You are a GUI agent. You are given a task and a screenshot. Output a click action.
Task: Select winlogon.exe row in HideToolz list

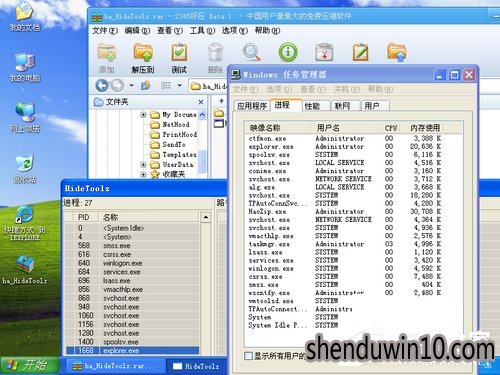[x=133, y=263]
